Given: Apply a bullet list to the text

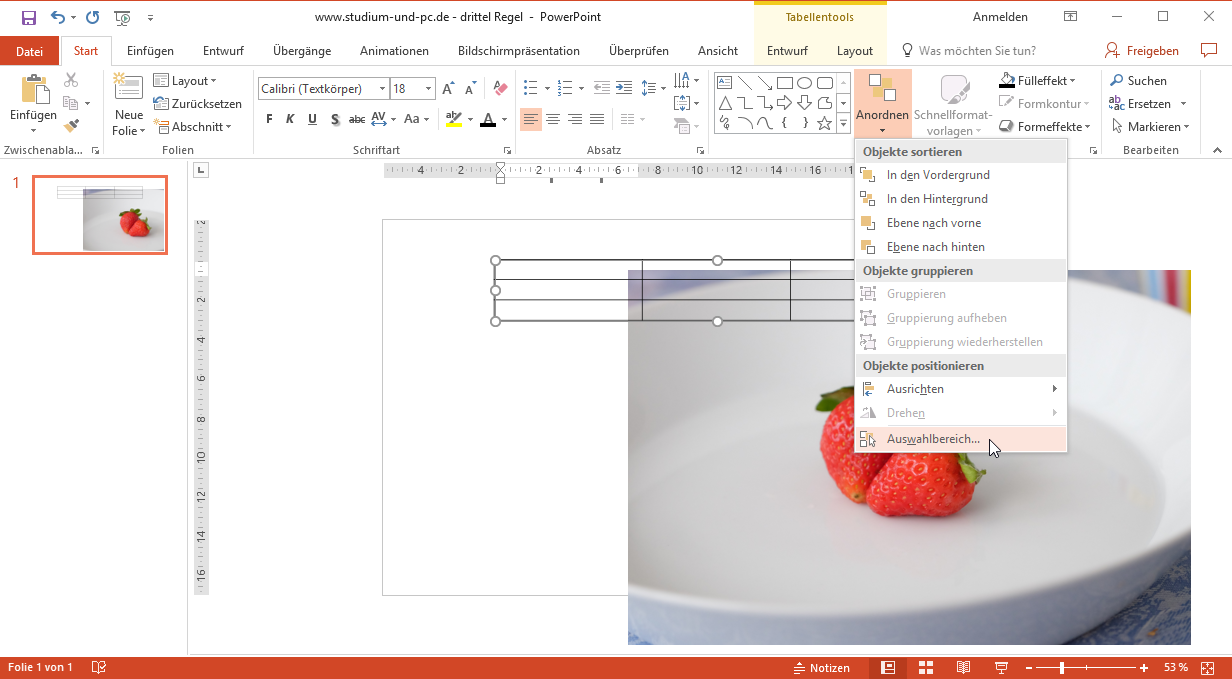Looking at the screenshot, I should 531,89.
